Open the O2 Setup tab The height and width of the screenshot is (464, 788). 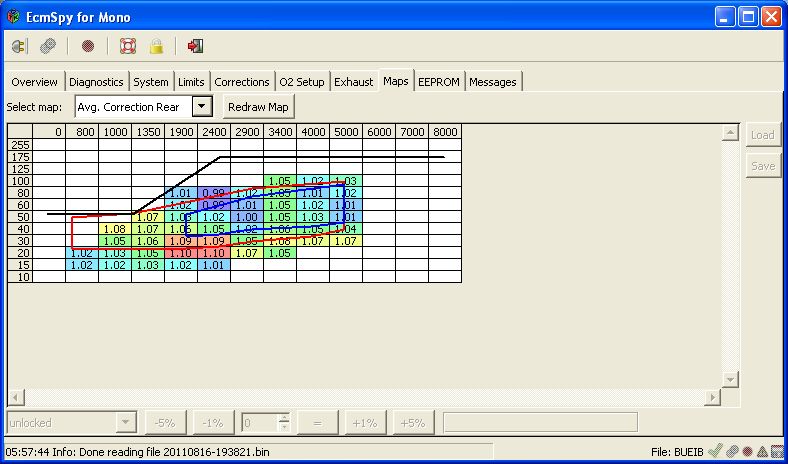point(301,82)
